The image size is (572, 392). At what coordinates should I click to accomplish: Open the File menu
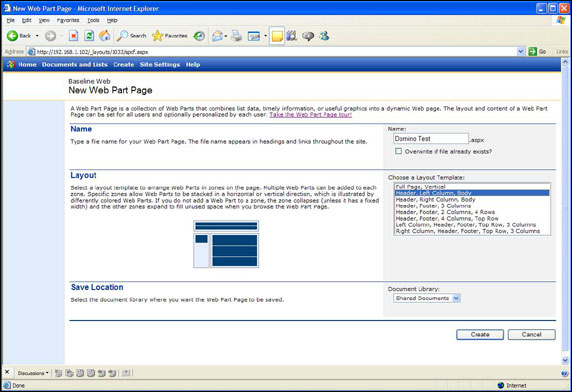[11, 20]
